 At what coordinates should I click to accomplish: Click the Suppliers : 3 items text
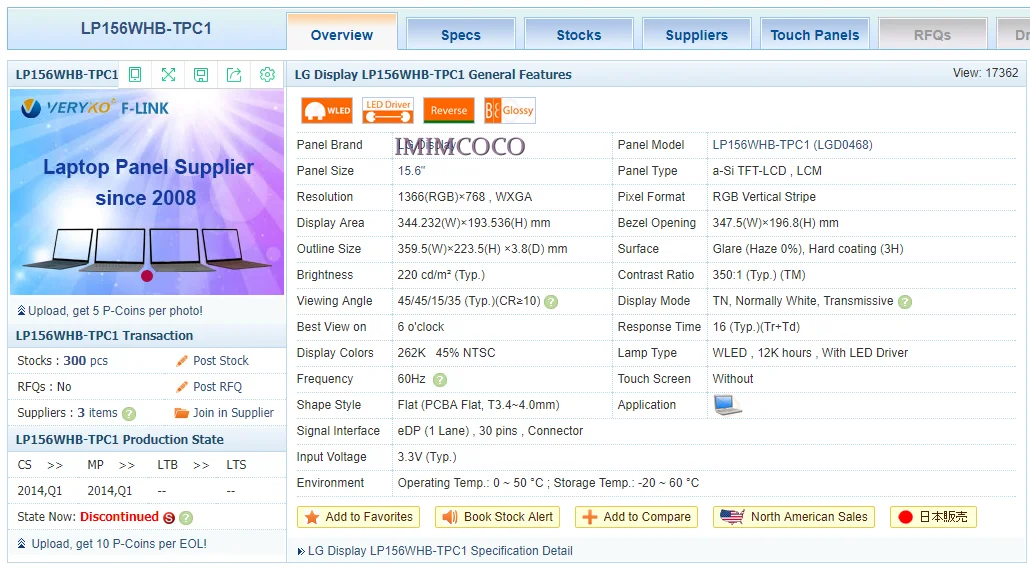(67, 413)
